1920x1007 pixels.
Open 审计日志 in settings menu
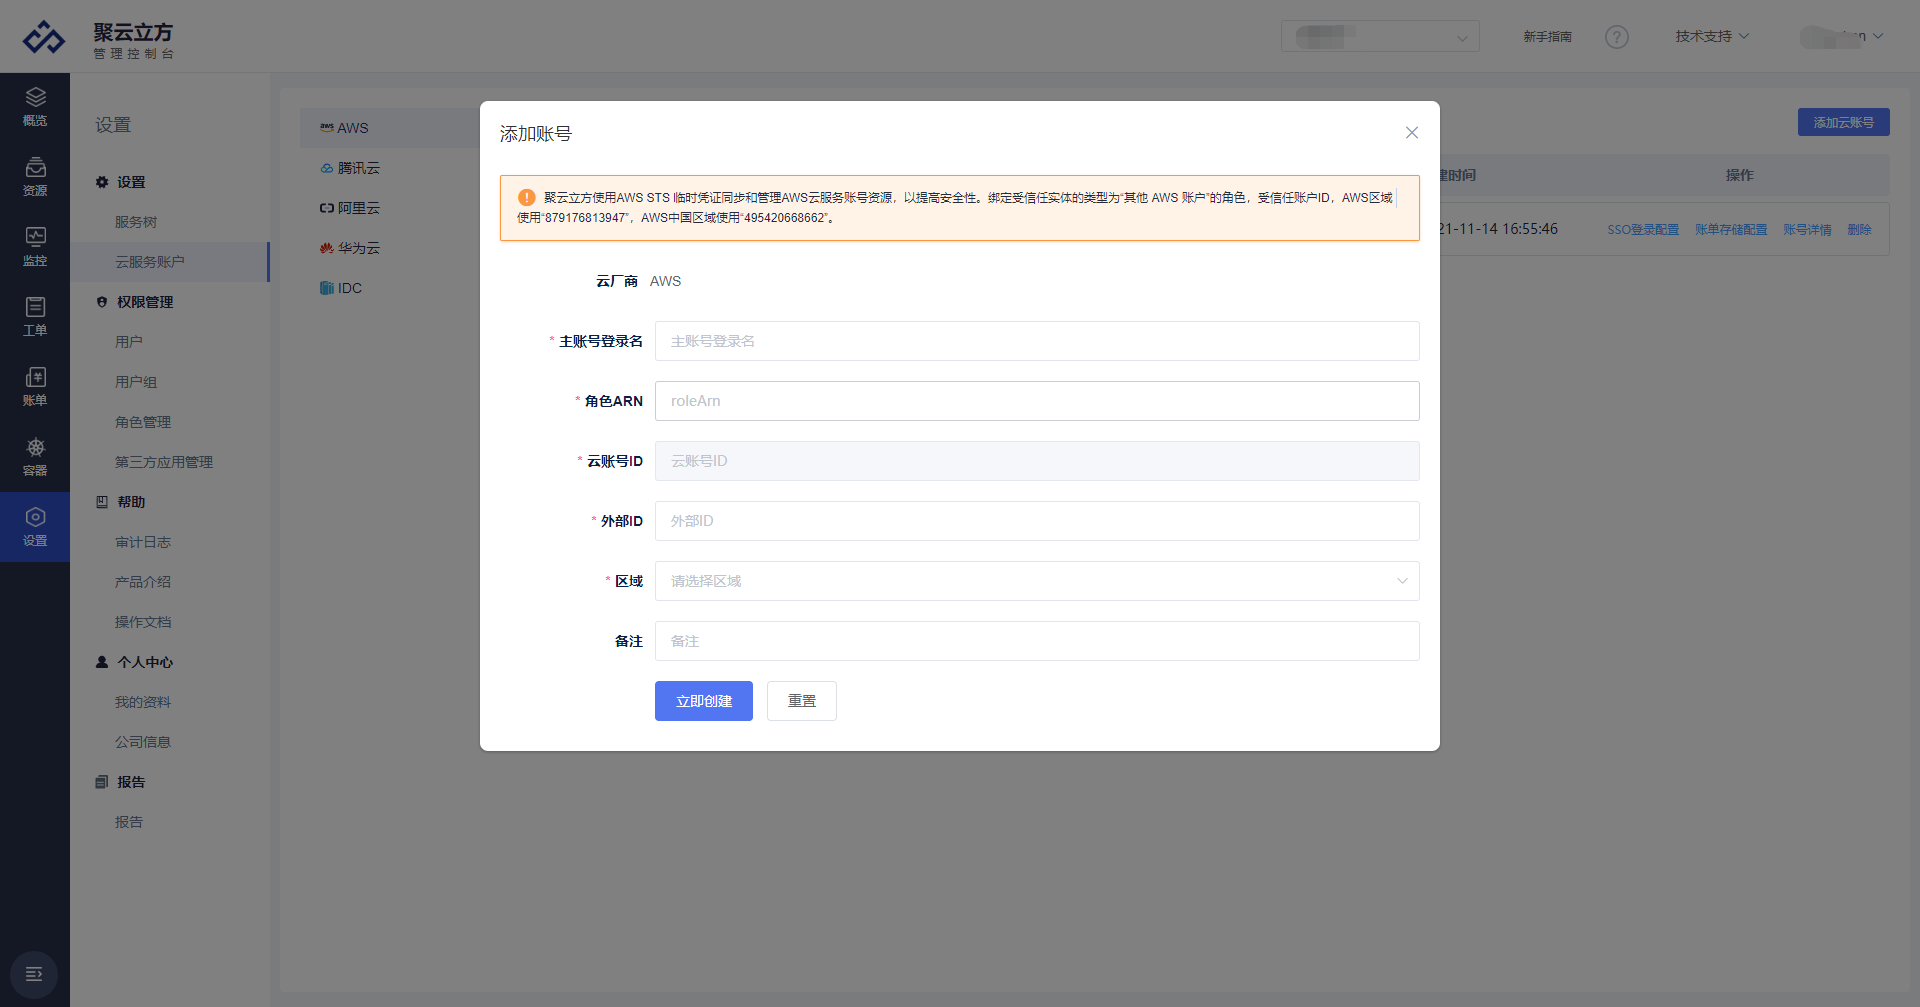pos(143,542)
